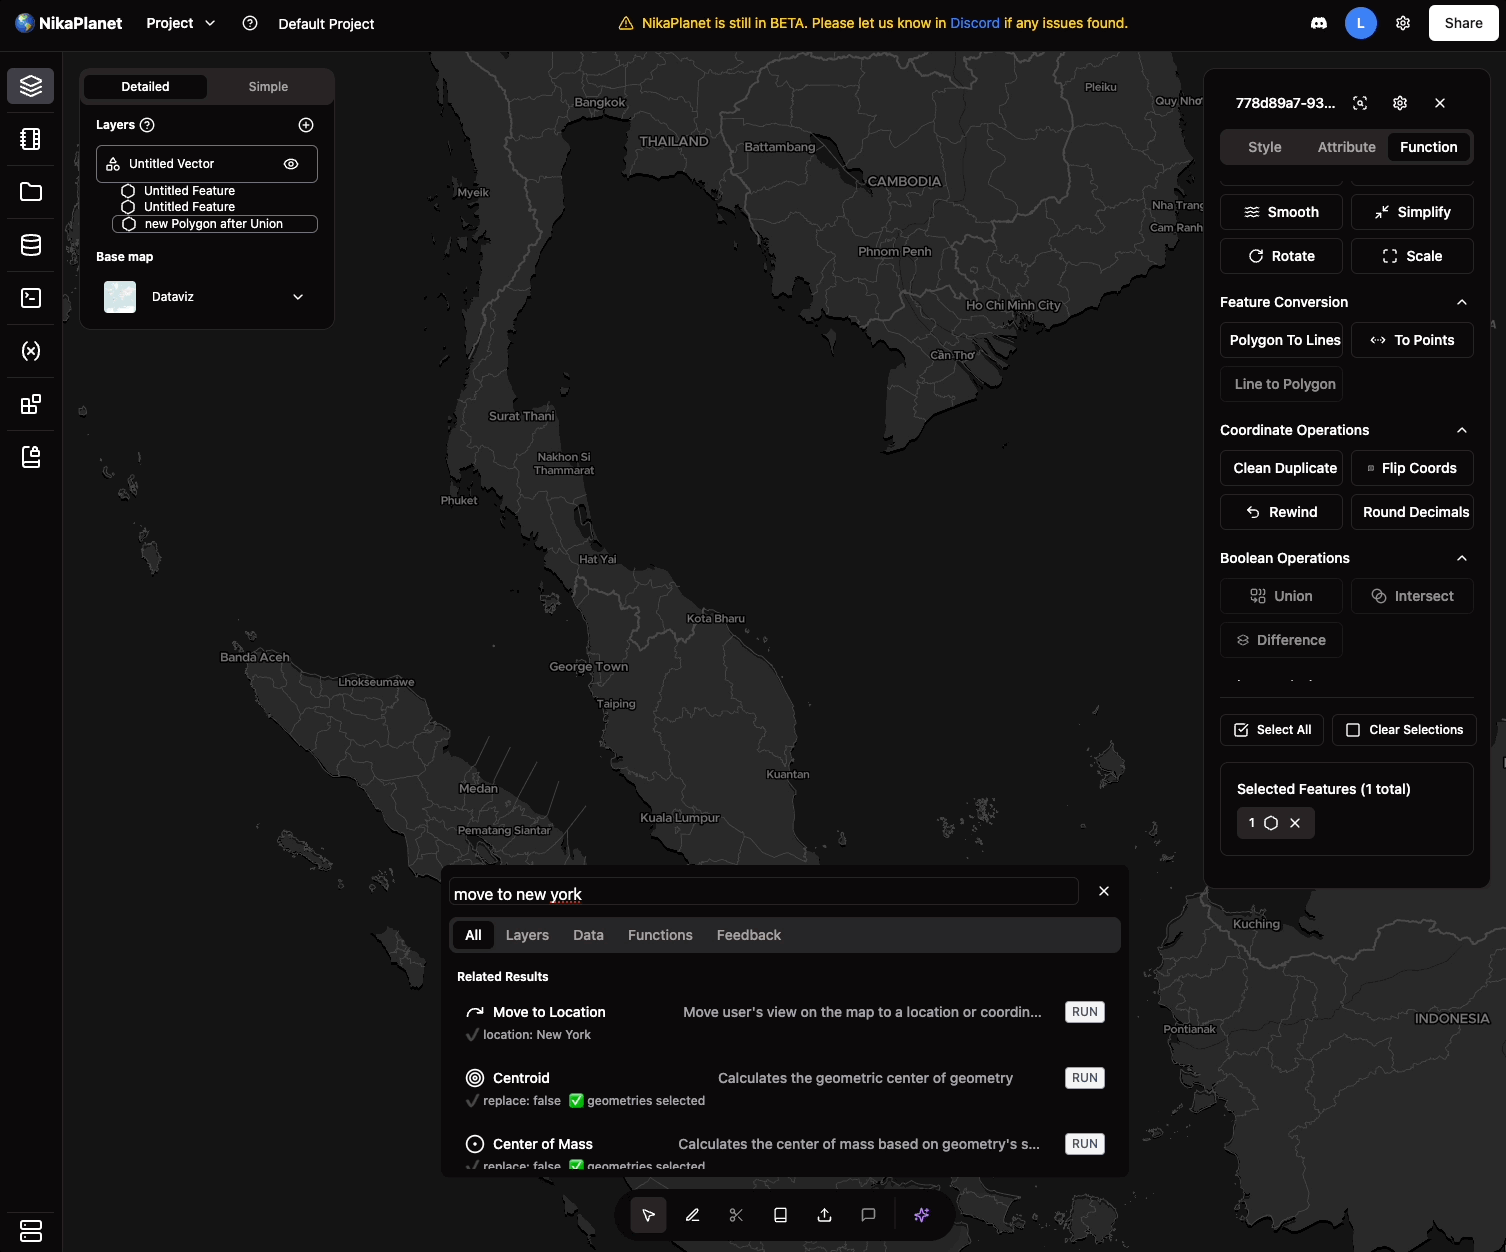The height and width of the screenshot is (1252, 1506).
Task: Click the Share button
Action: click(1463, 23)
